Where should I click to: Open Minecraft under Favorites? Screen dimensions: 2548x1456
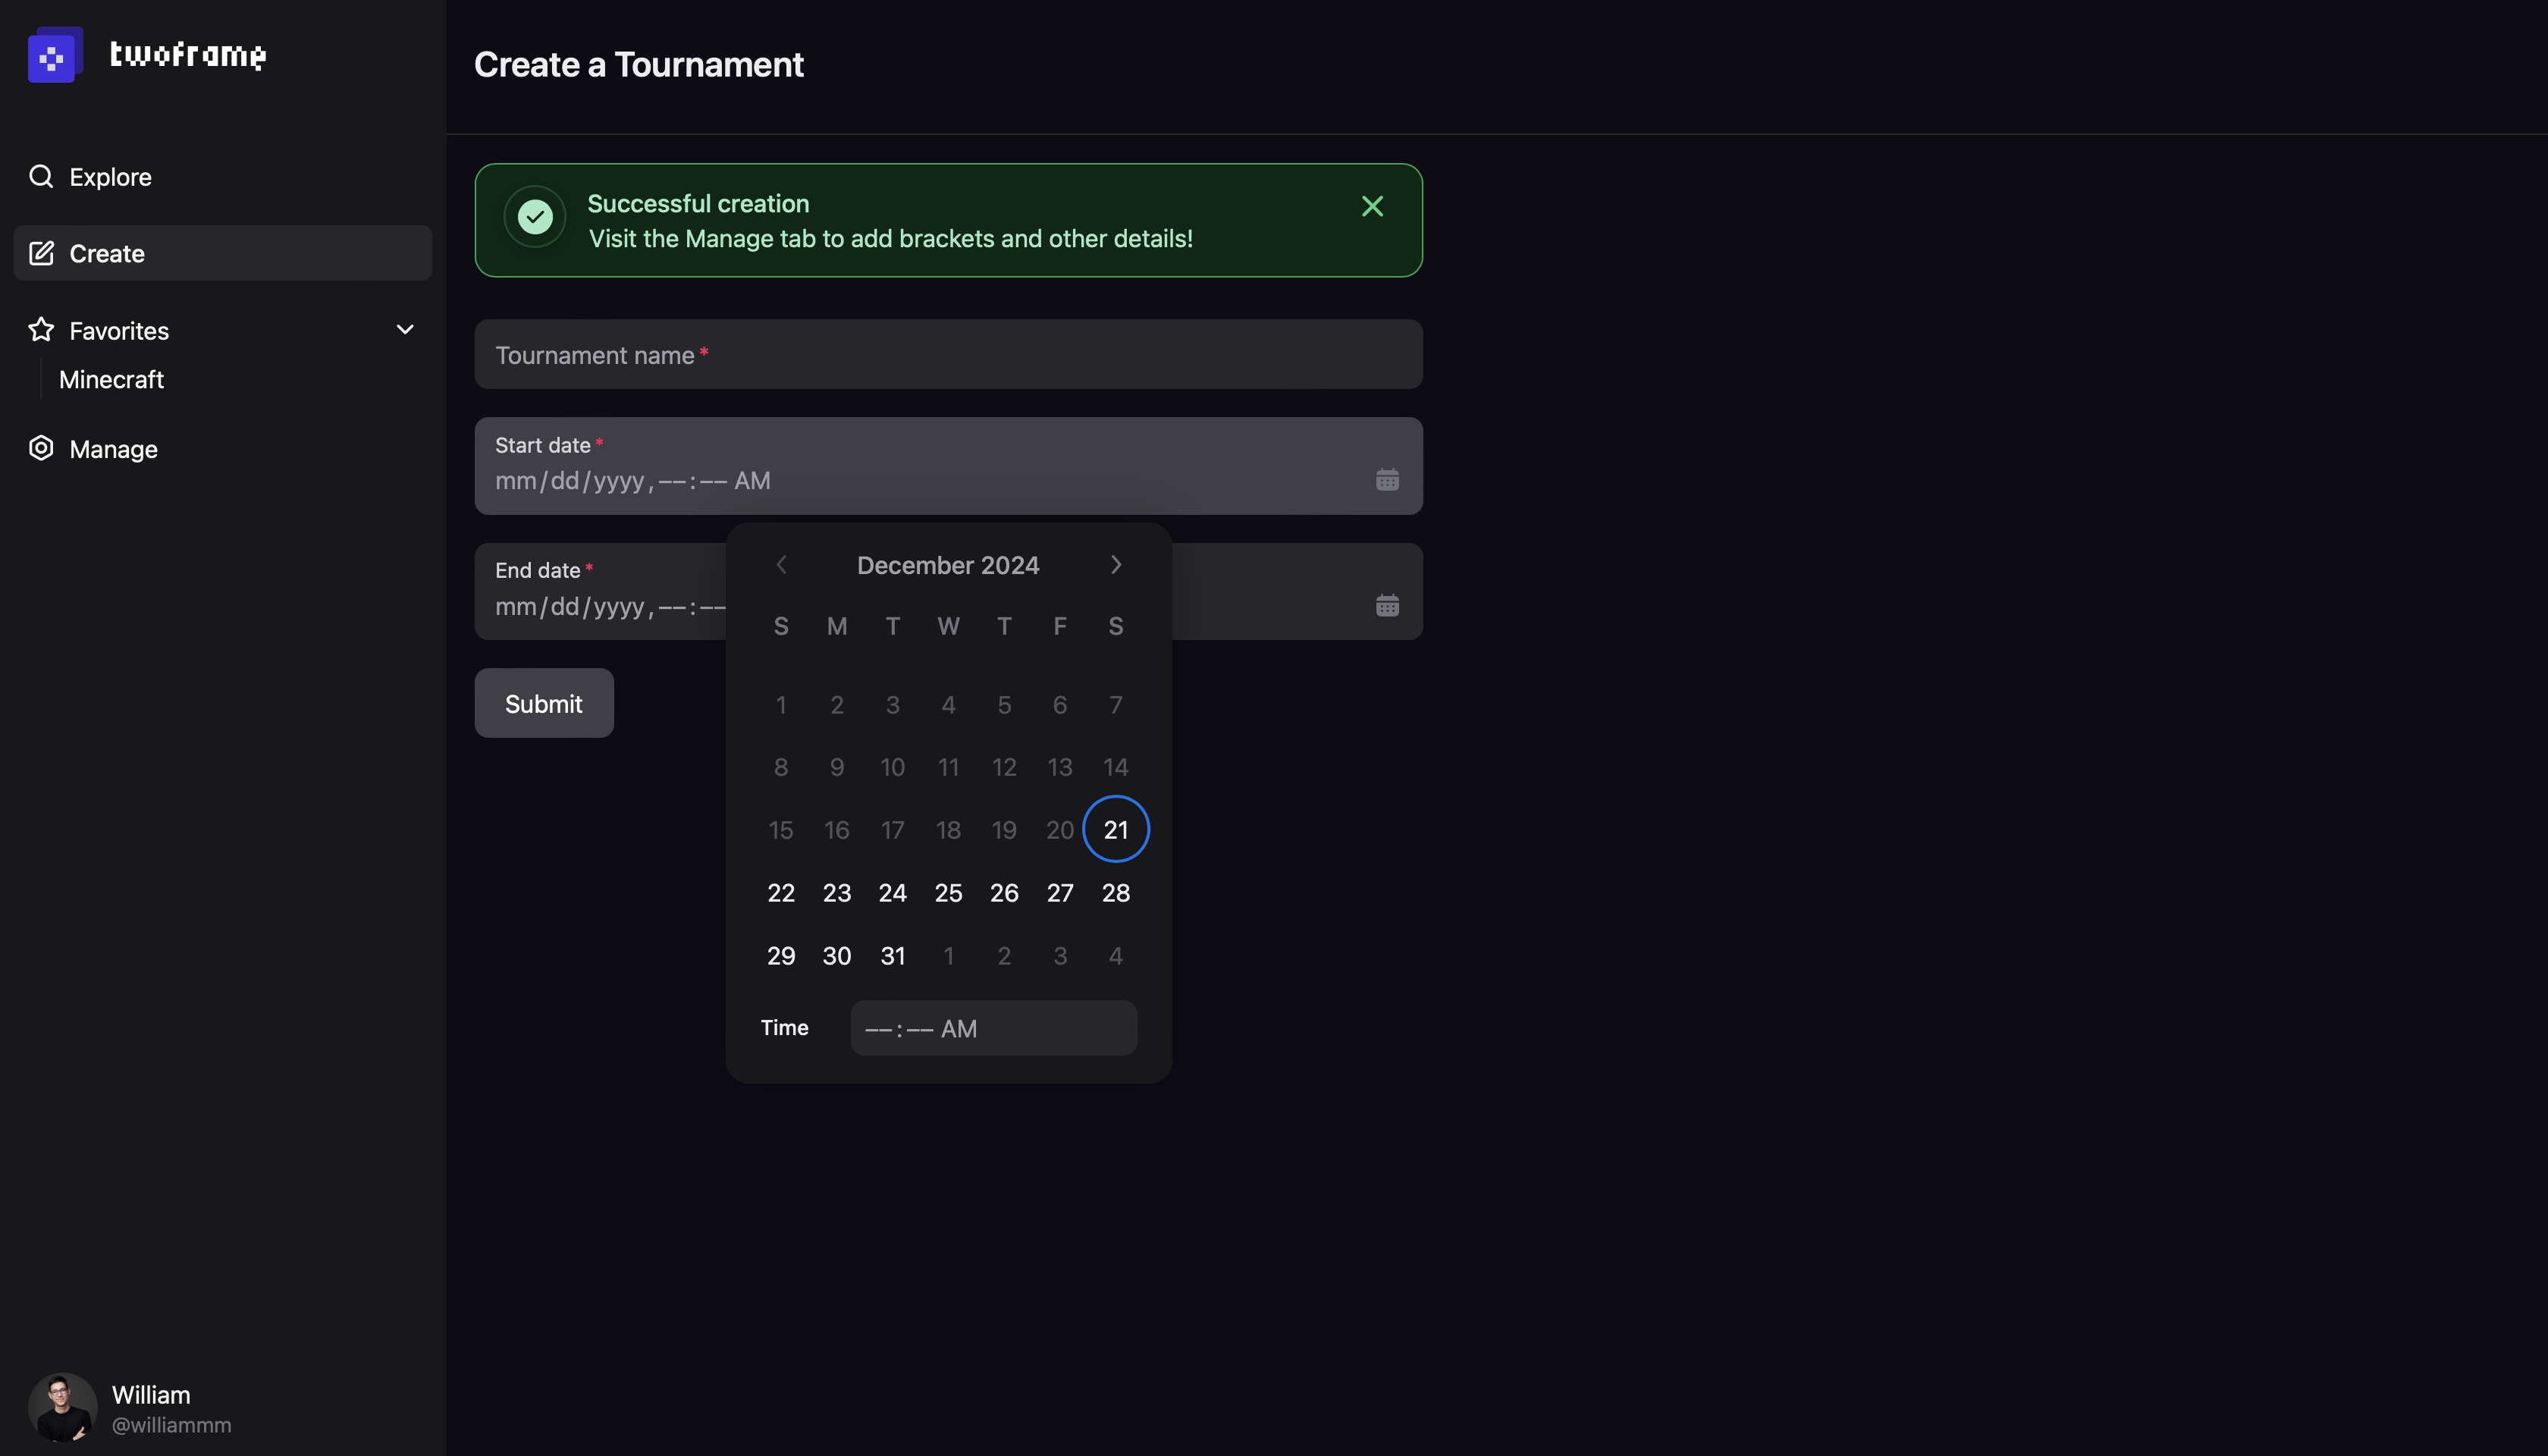(x=111, y=380)
